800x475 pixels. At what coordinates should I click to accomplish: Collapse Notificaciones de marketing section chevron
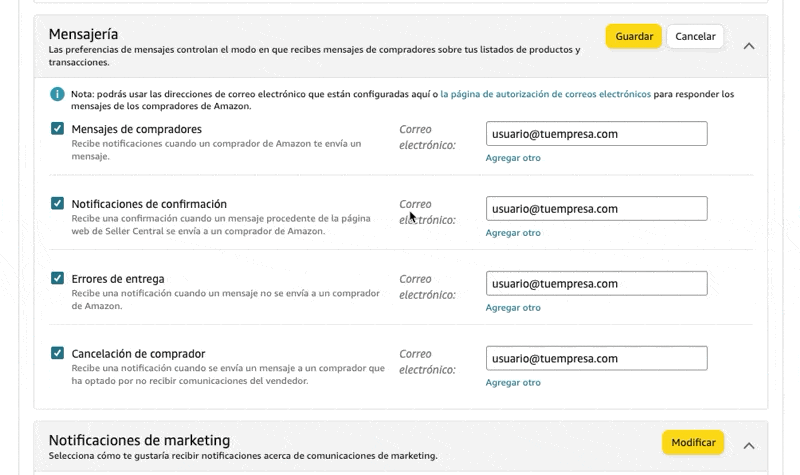[x=748, y=445]
